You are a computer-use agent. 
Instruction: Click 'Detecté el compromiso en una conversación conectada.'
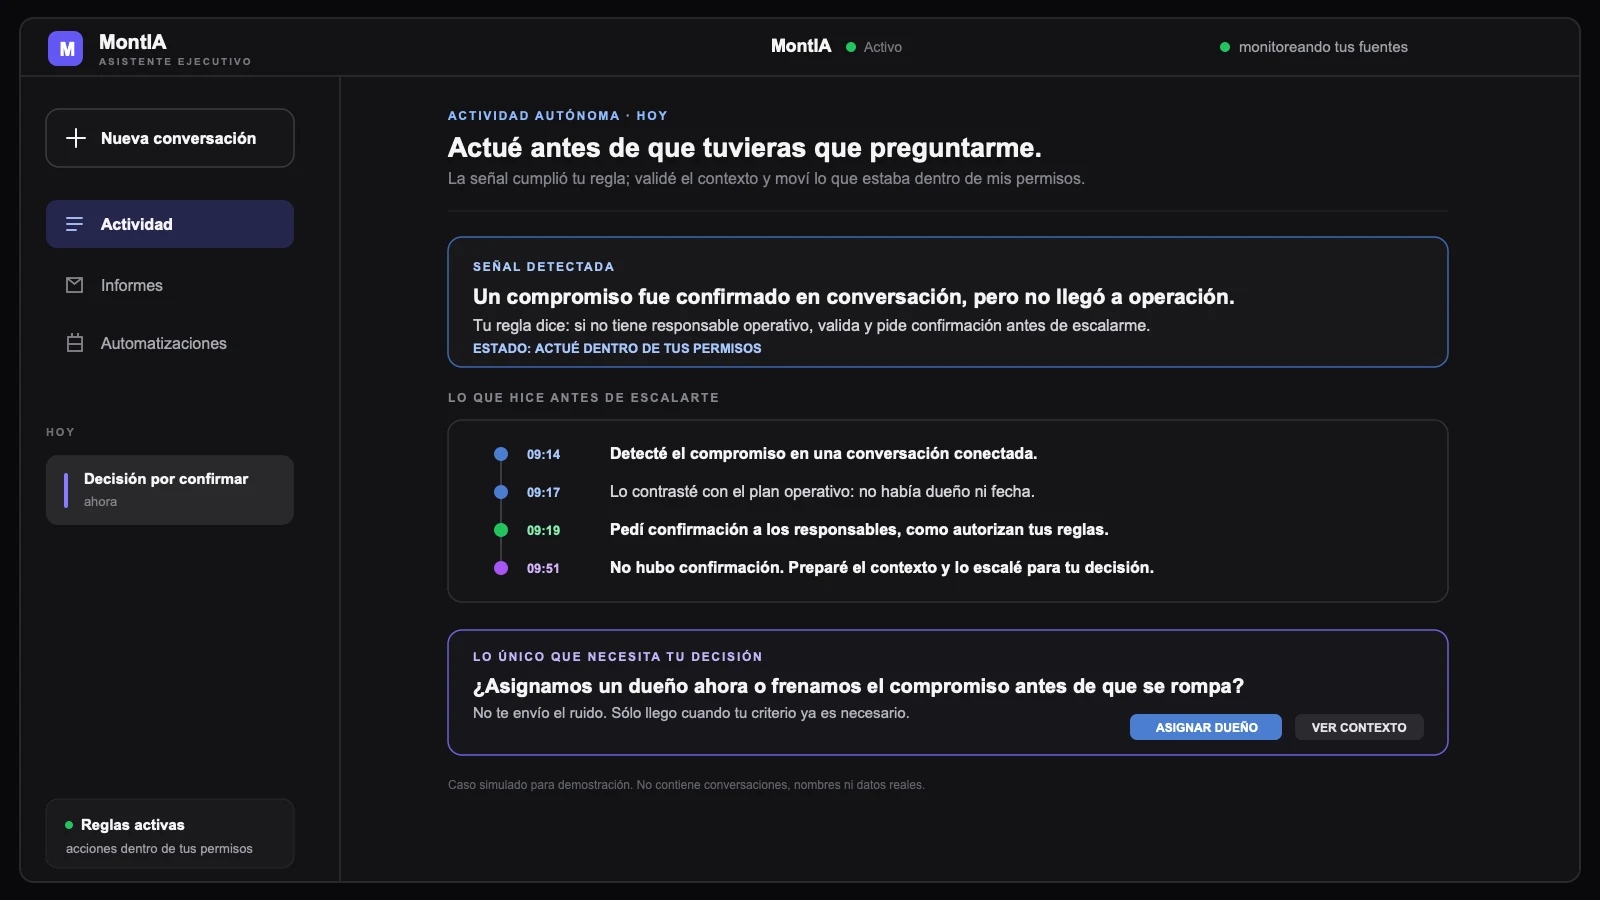(x=823, y=454)
